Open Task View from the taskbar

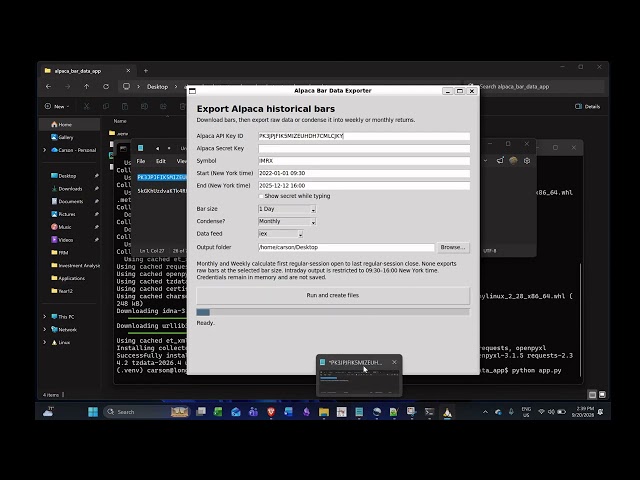coord(200,412)
